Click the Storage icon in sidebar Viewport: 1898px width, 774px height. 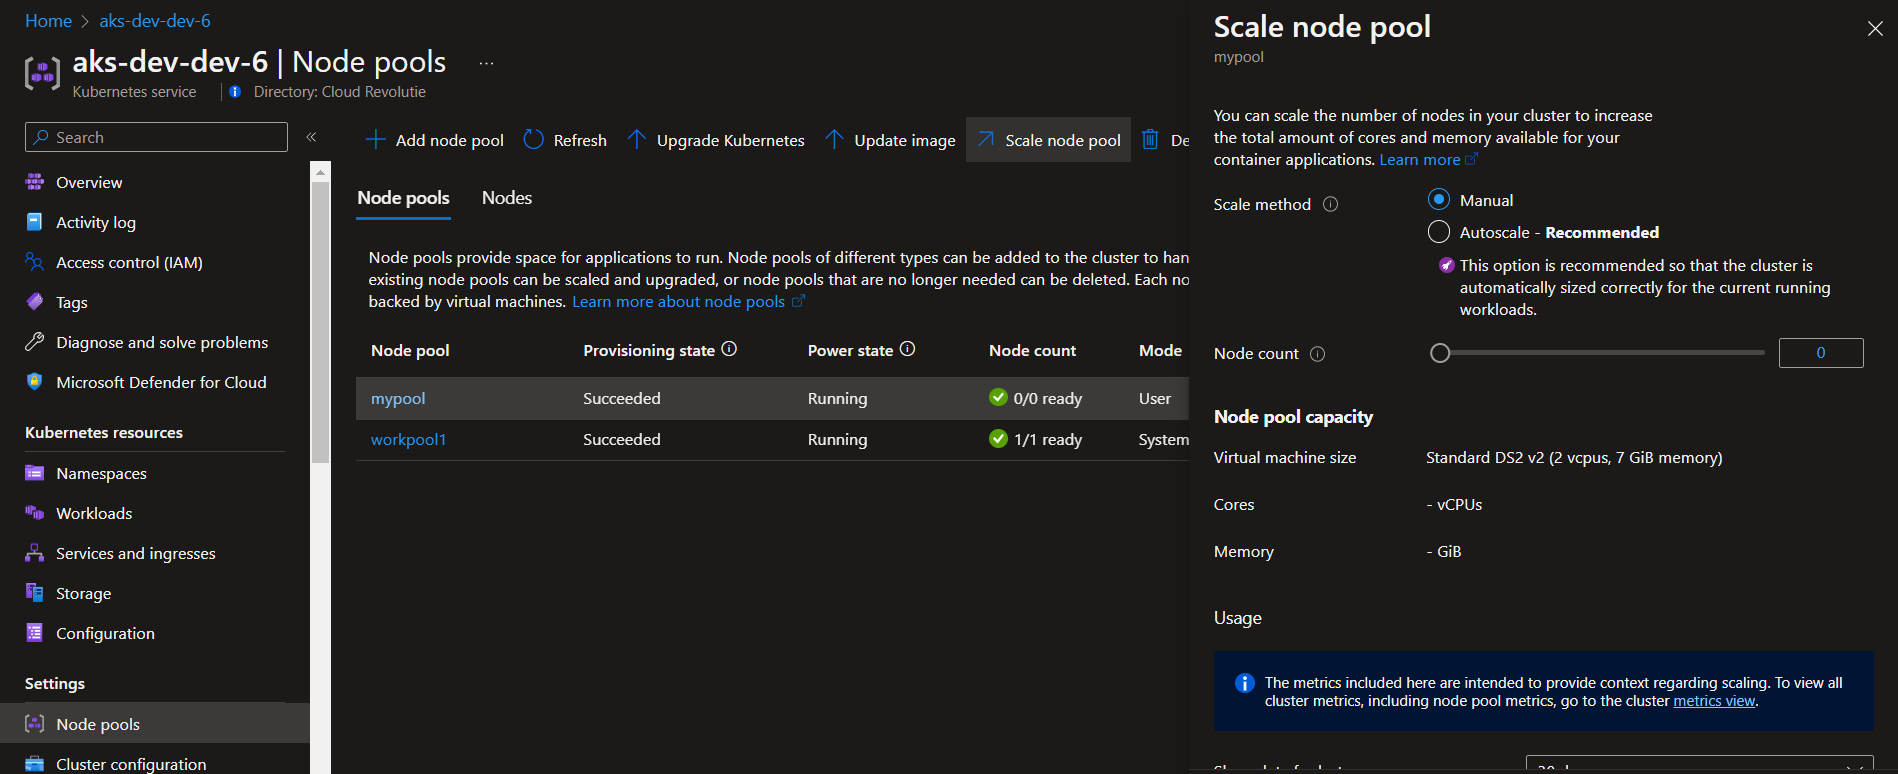(35, 593)
